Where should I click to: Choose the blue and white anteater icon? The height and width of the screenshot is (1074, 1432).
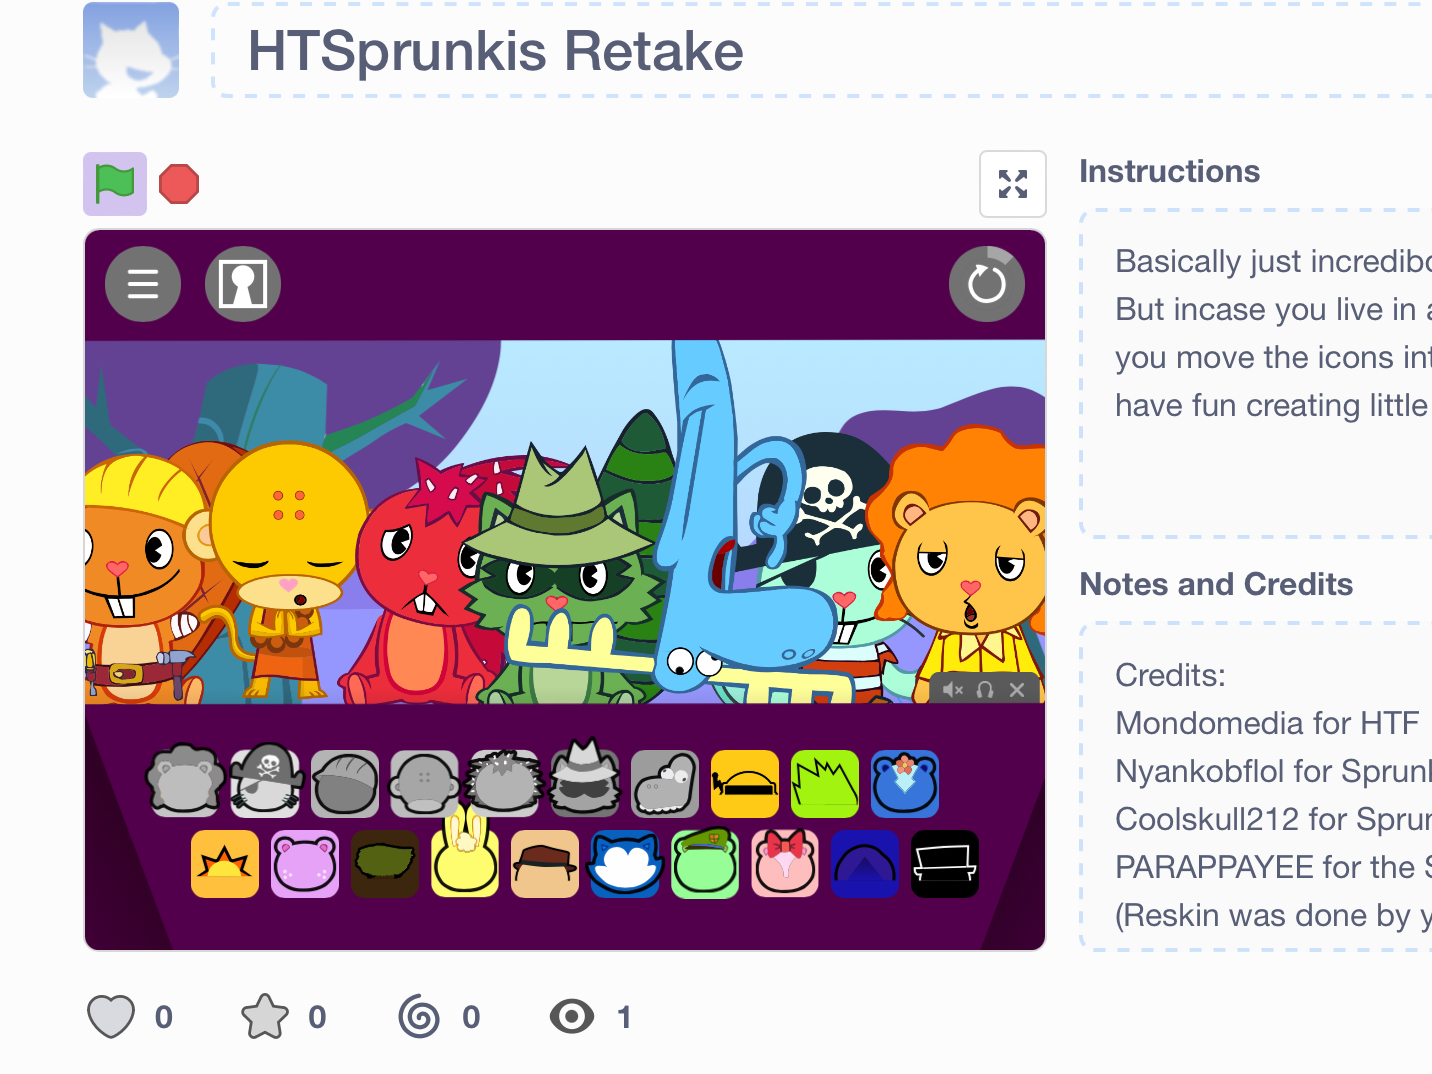[625, 864]
